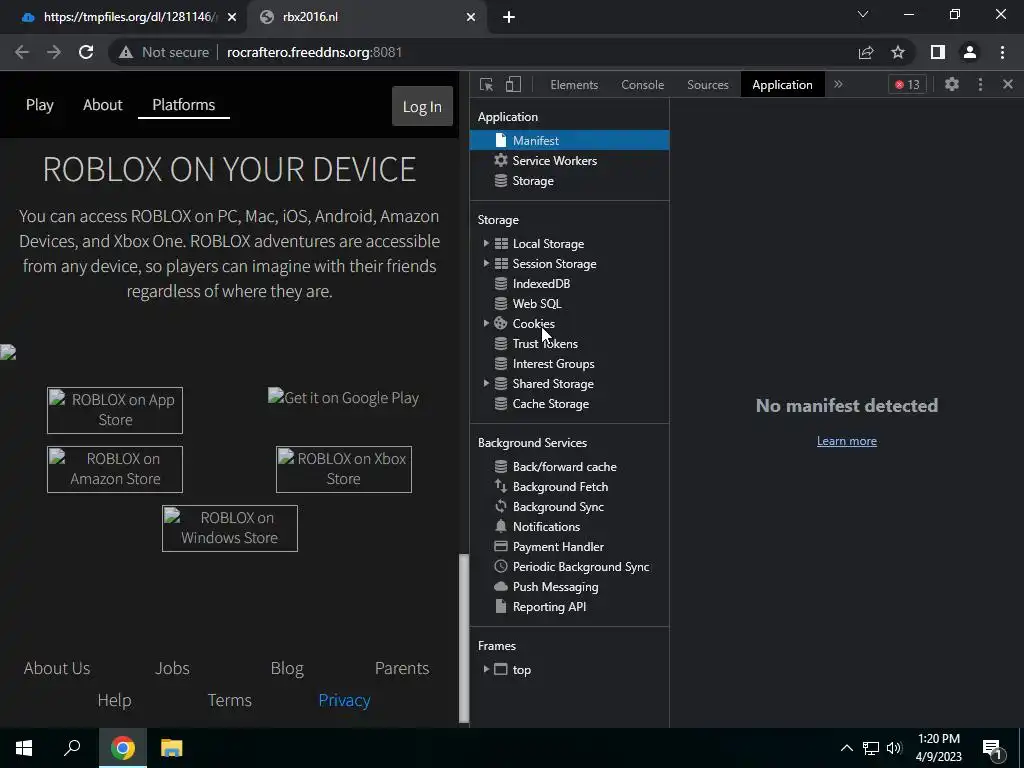Expand the Shared Storage arrow
Image resolution: width=1024 pixels, height=768 pixels.
pos(486,383)
